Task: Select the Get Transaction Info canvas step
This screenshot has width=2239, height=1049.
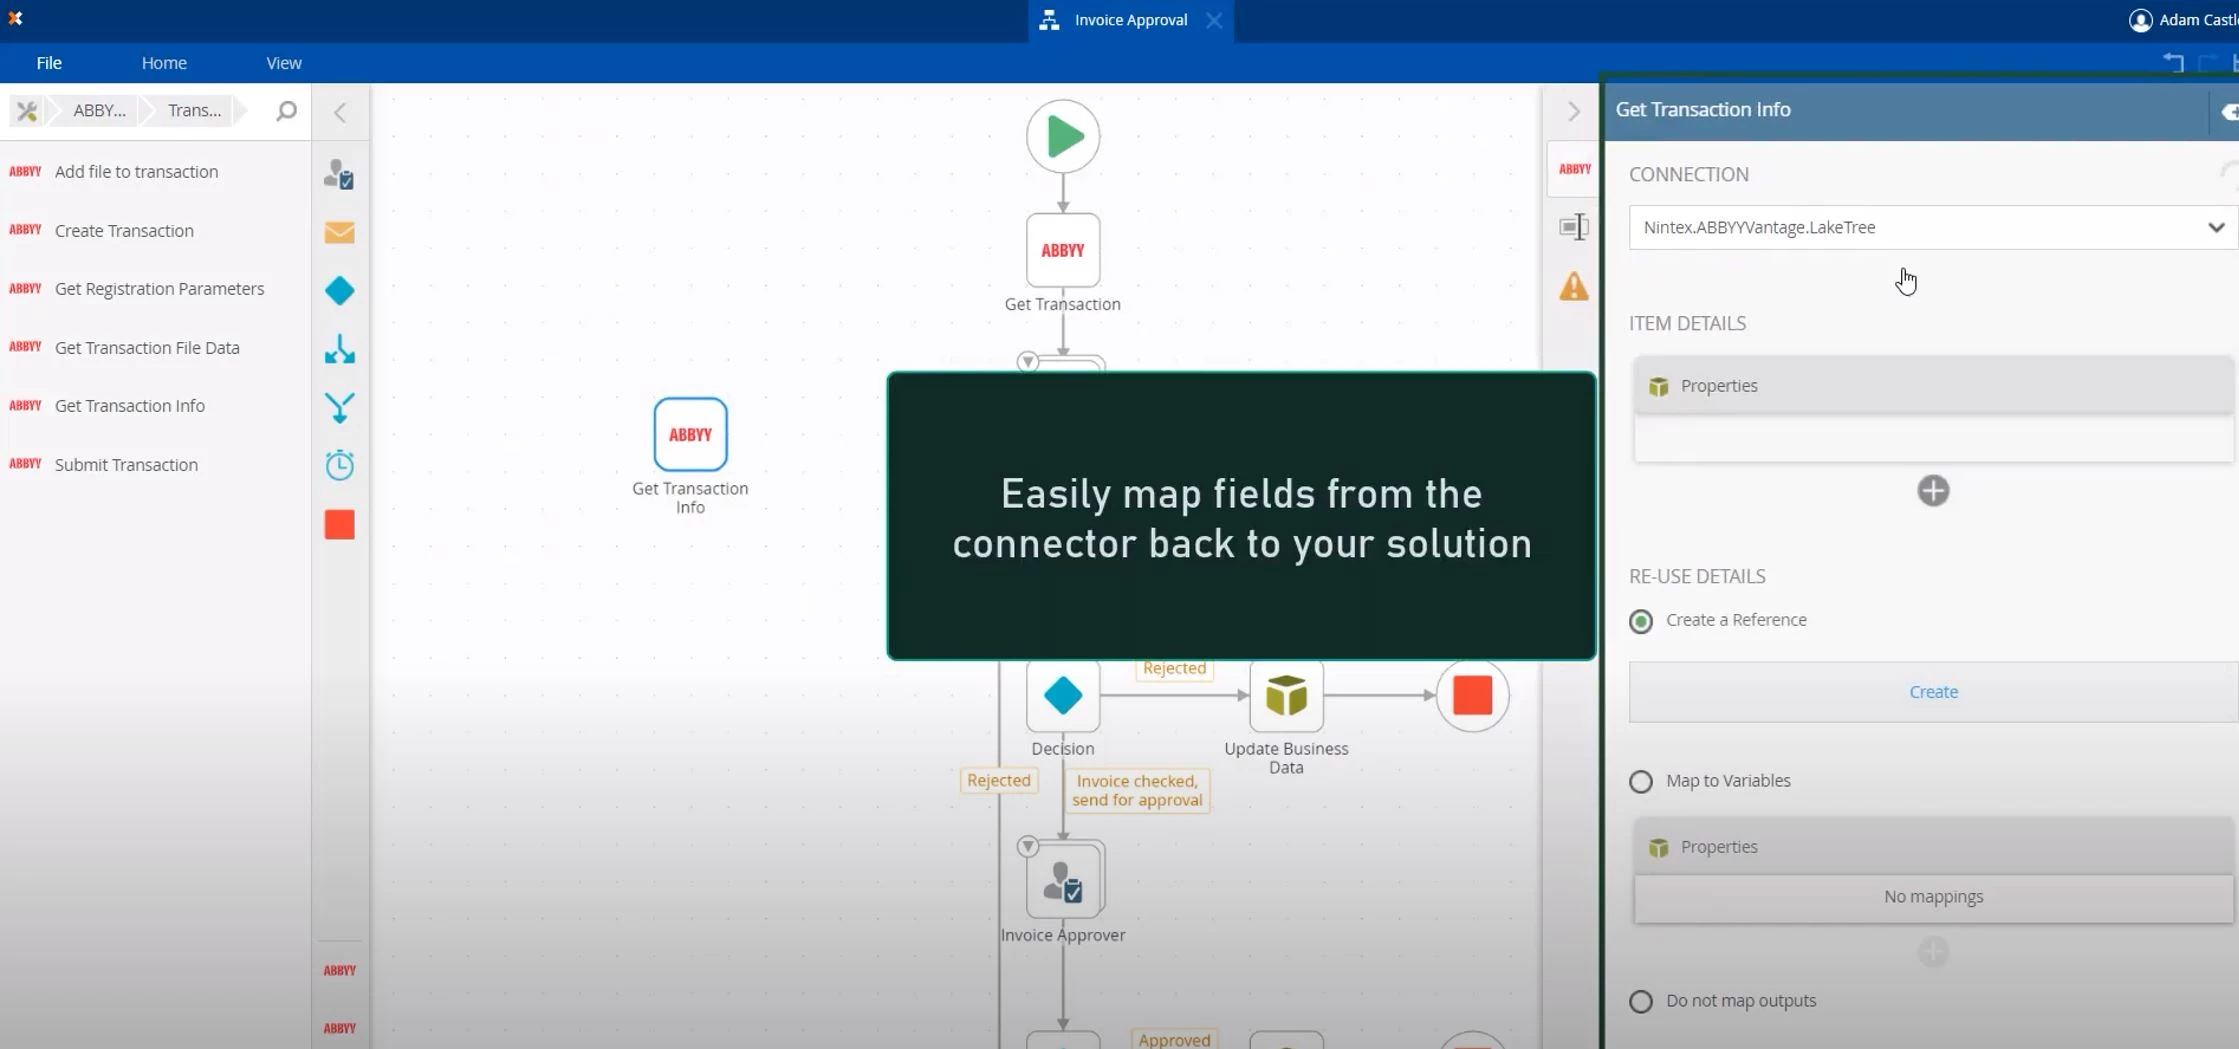Action: click(690, 434)
